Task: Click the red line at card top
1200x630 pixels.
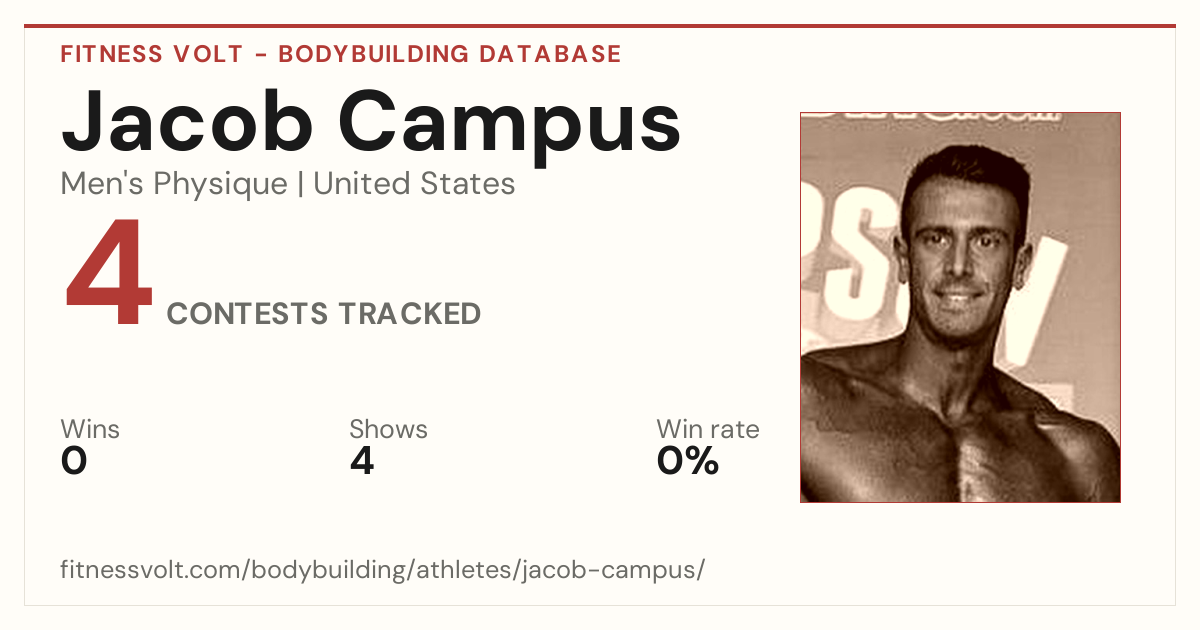Action: click(600, 26)
